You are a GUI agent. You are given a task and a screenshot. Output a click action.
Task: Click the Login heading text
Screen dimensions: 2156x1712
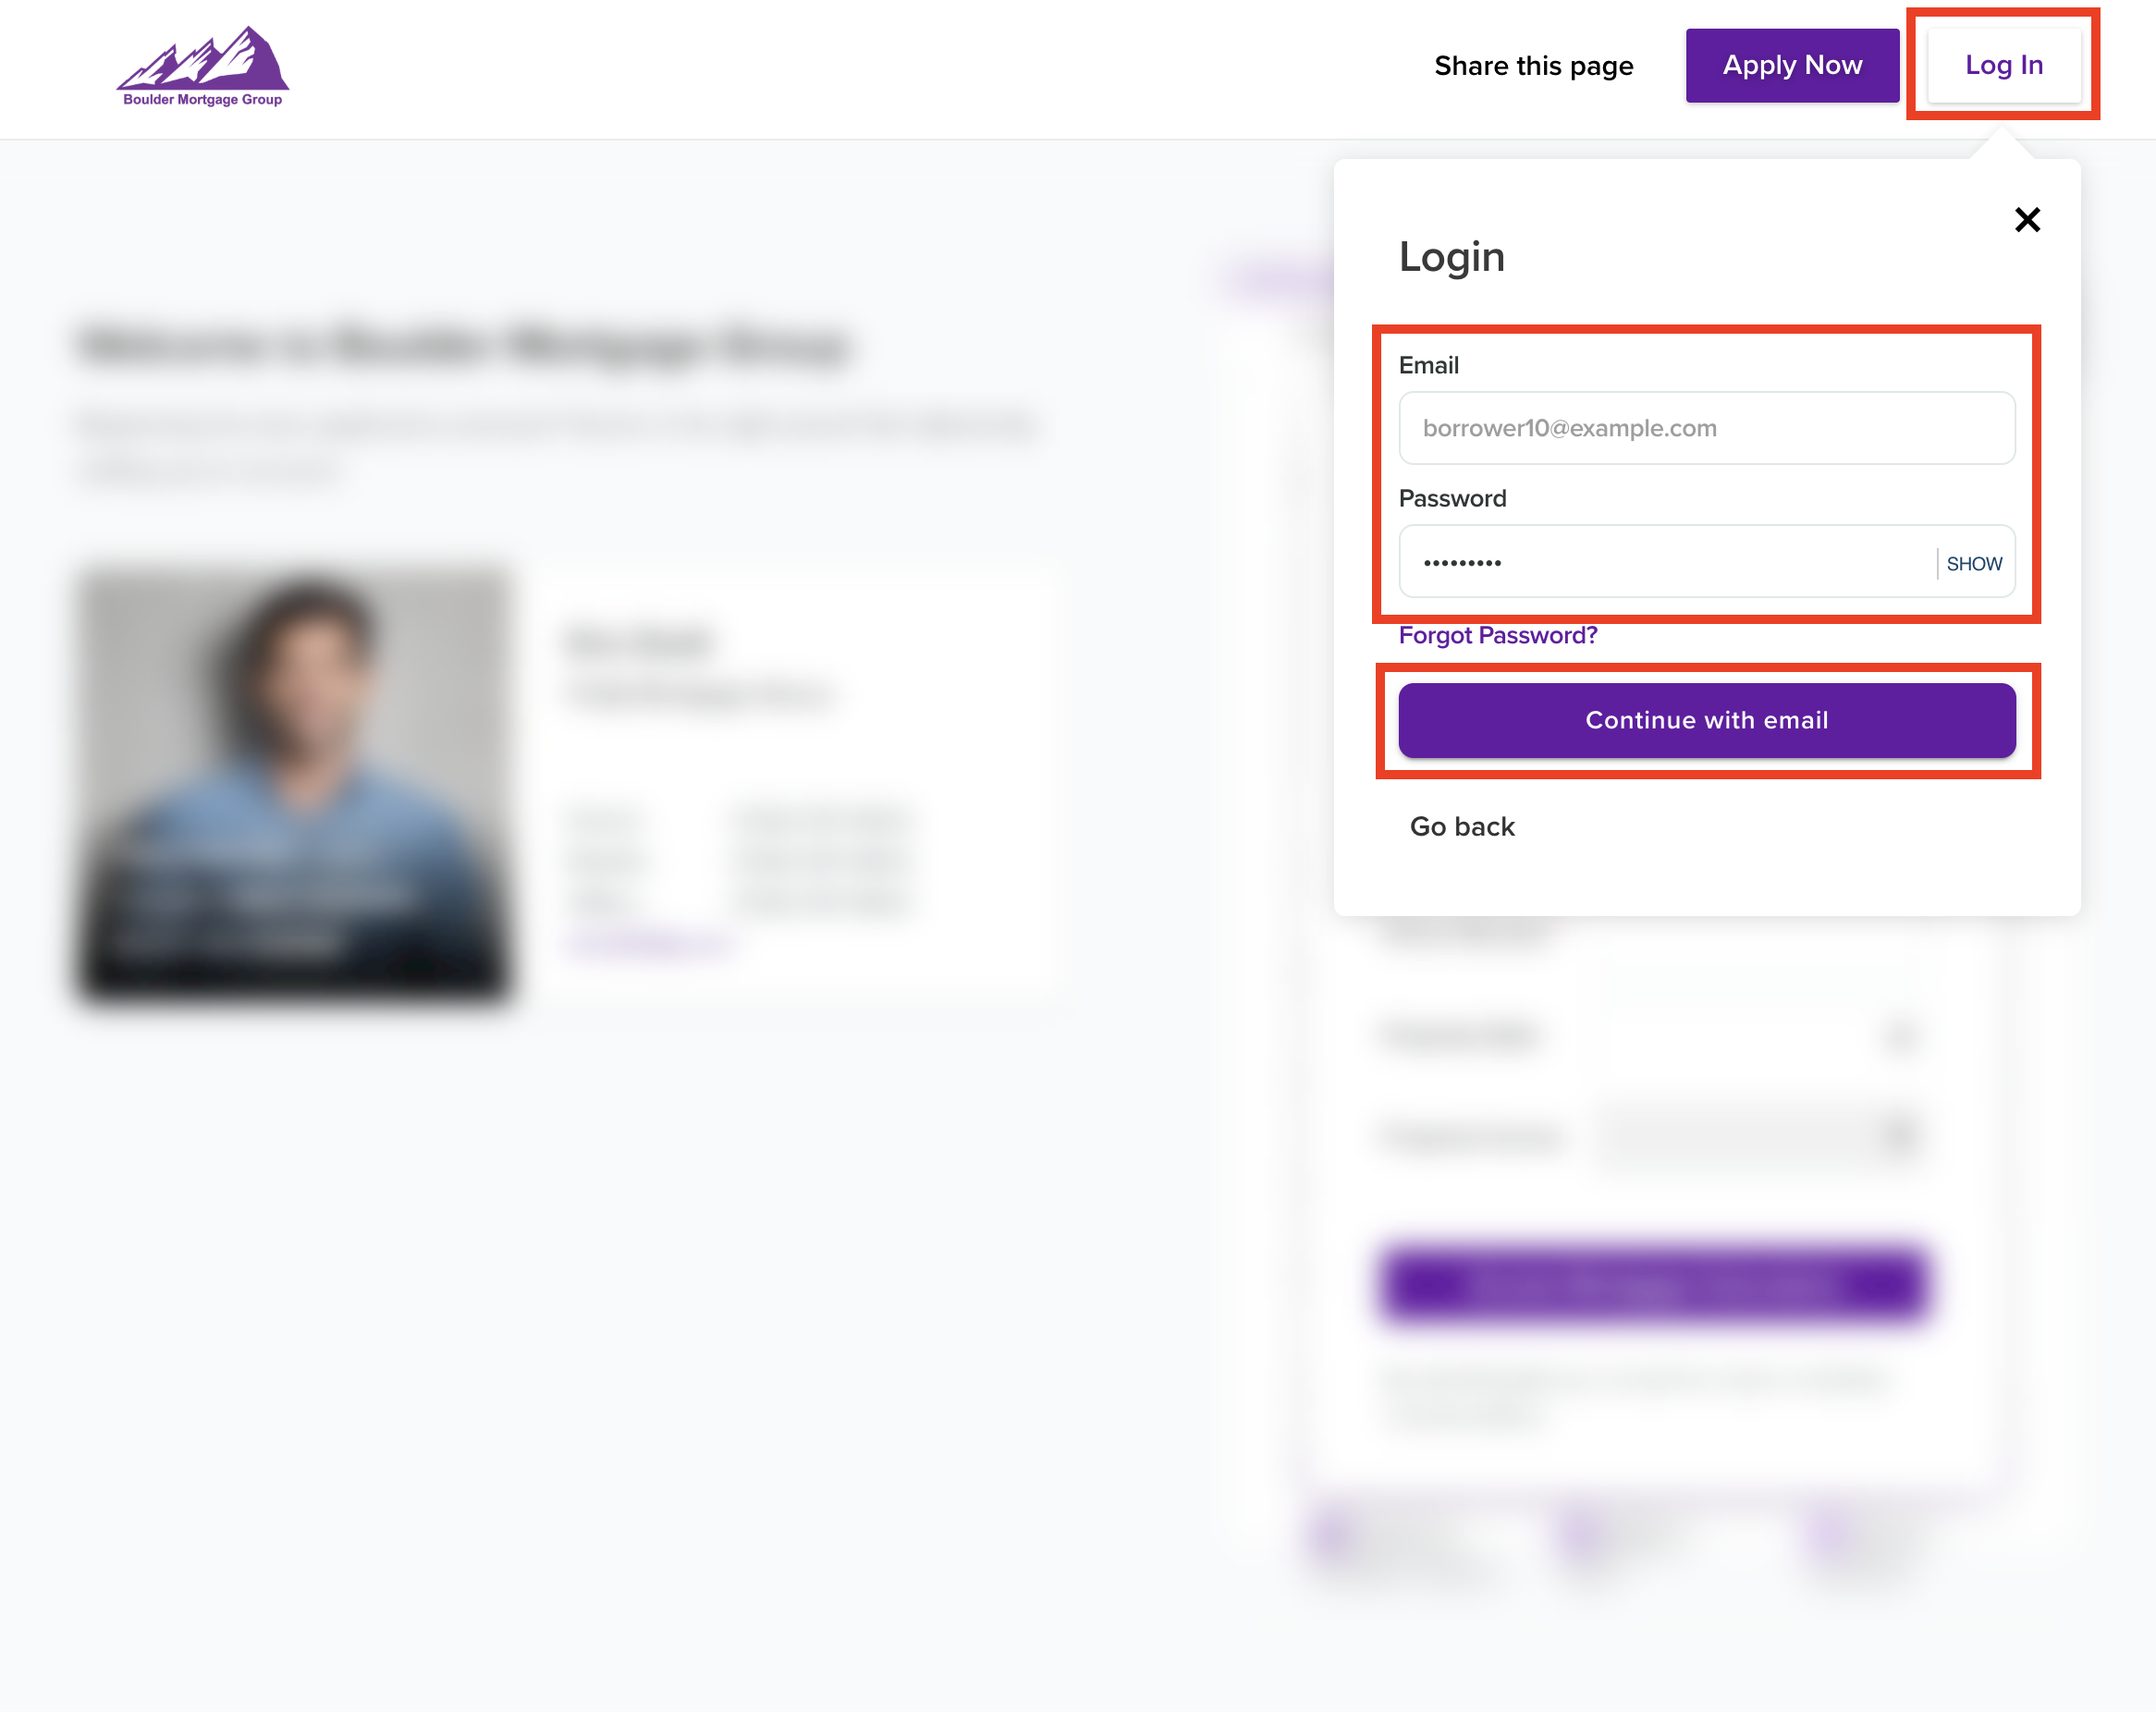coord(1451,257)
